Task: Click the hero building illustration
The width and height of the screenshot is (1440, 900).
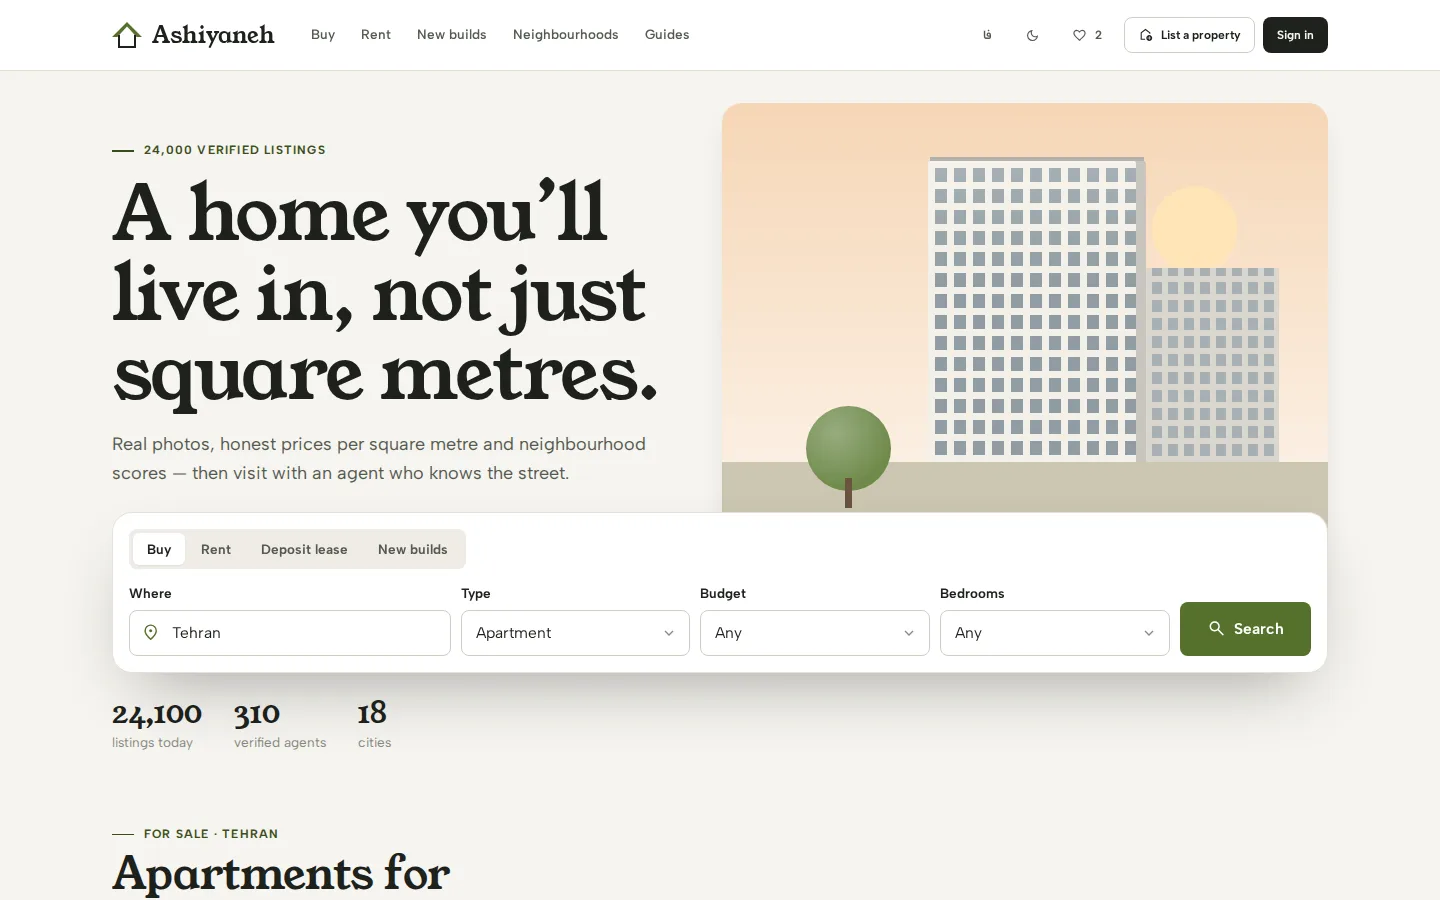Action: point(1025,308)
